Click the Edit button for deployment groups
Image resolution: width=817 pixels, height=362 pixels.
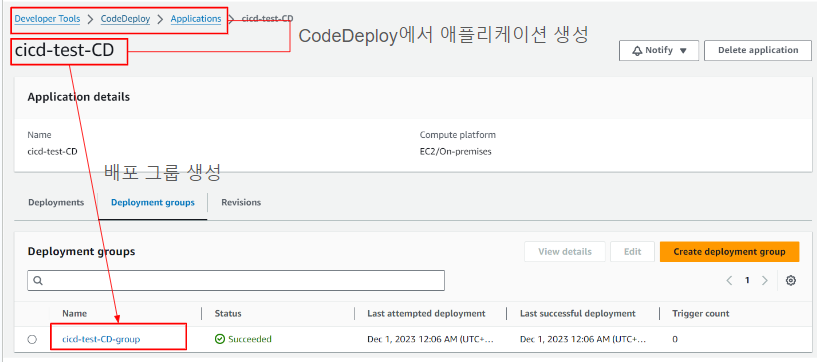pyautogui.click(x=632, y=252)
